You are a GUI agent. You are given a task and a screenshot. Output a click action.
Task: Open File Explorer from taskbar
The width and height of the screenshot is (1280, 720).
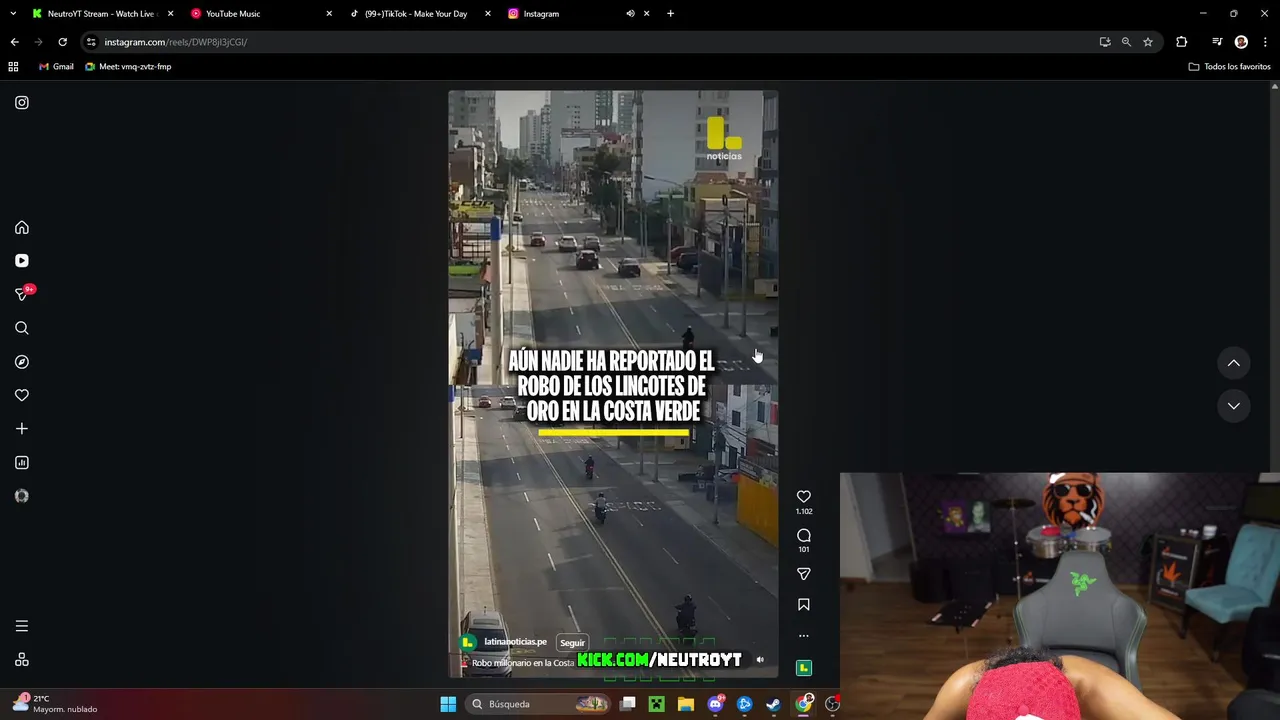click(686, 704)
